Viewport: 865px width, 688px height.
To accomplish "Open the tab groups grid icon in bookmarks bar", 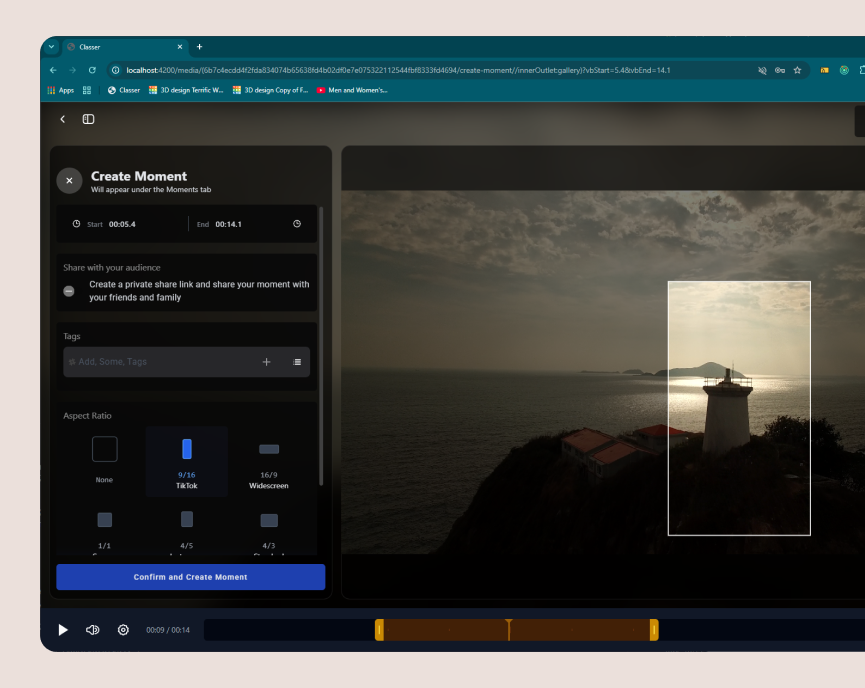I will 87,90.
